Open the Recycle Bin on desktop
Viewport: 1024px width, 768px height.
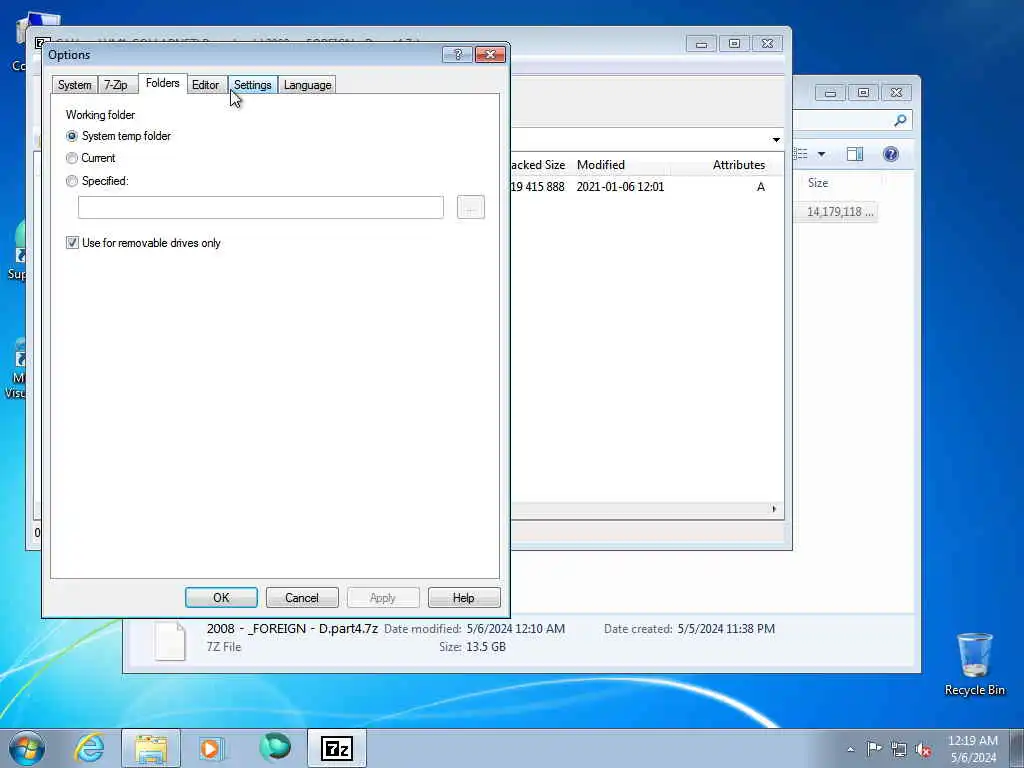pyautogui.click(x=974, y=663)
